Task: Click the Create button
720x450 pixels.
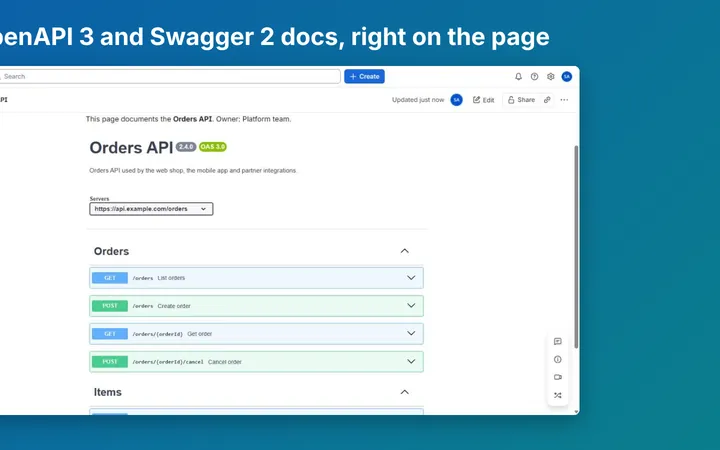Action: tap(365, 77)
